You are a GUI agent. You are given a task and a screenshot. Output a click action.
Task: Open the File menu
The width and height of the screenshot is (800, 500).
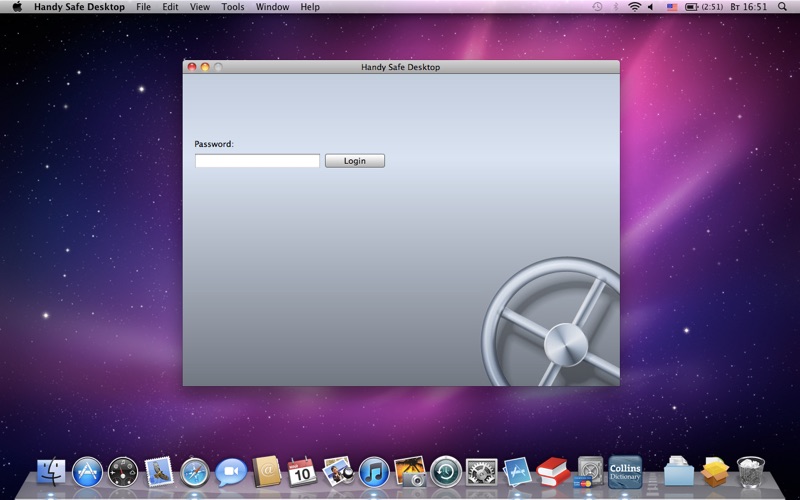pos(143,7)
